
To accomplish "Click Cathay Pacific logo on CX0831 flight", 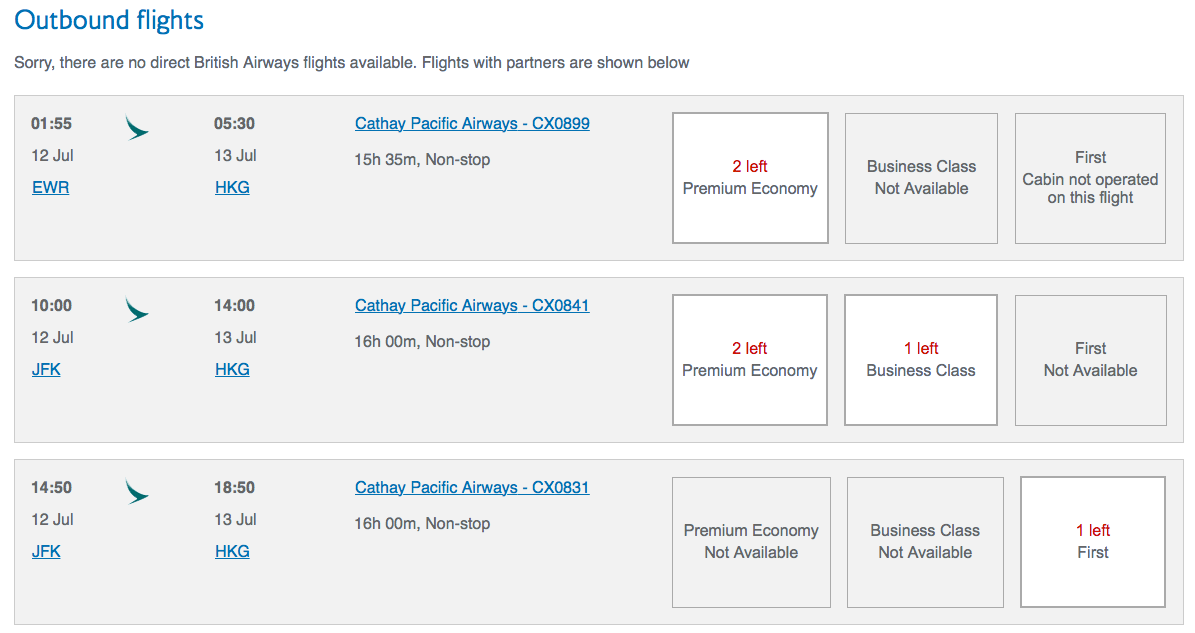I will click(136, 491).
